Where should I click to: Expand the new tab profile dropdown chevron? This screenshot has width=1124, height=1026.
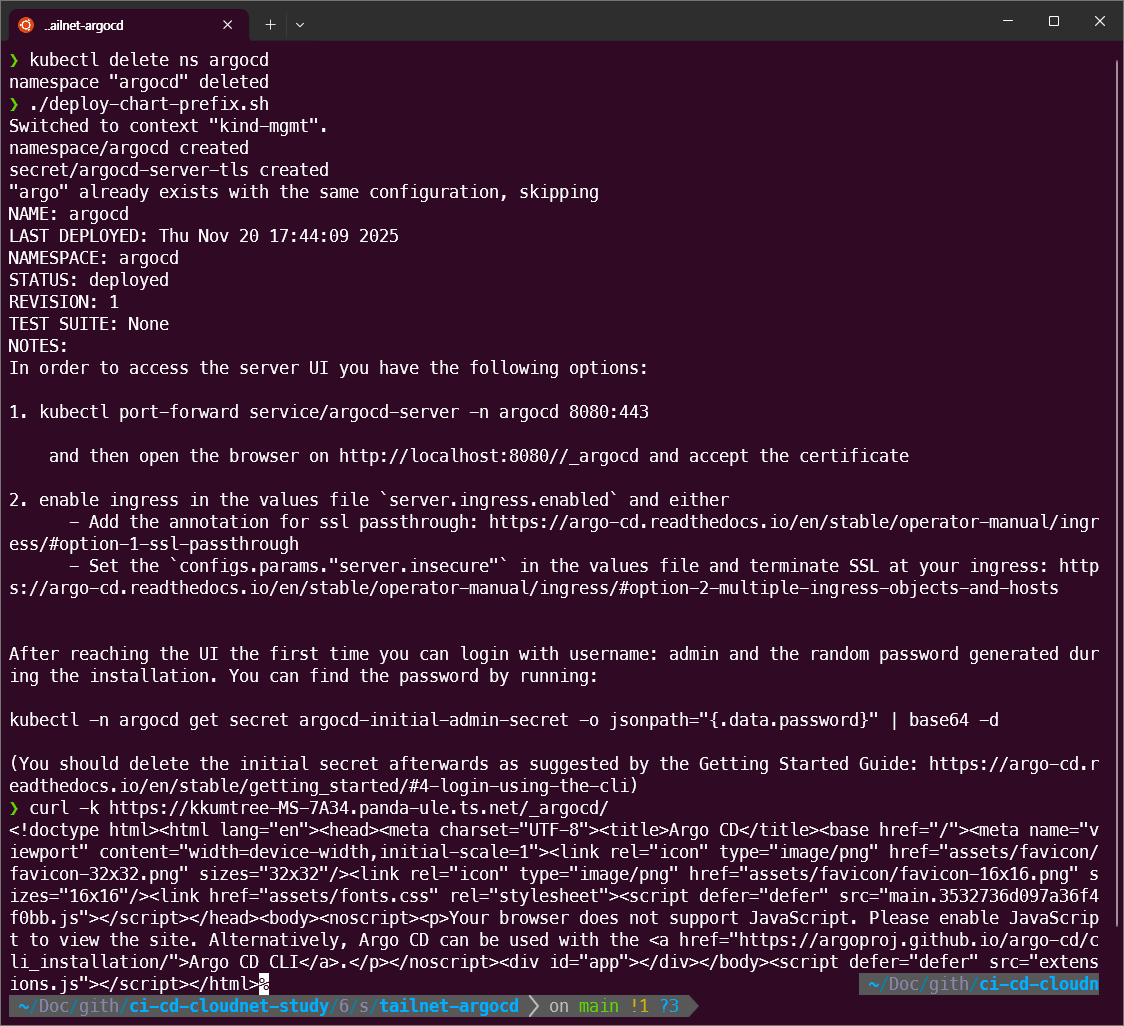coord(300,25)
